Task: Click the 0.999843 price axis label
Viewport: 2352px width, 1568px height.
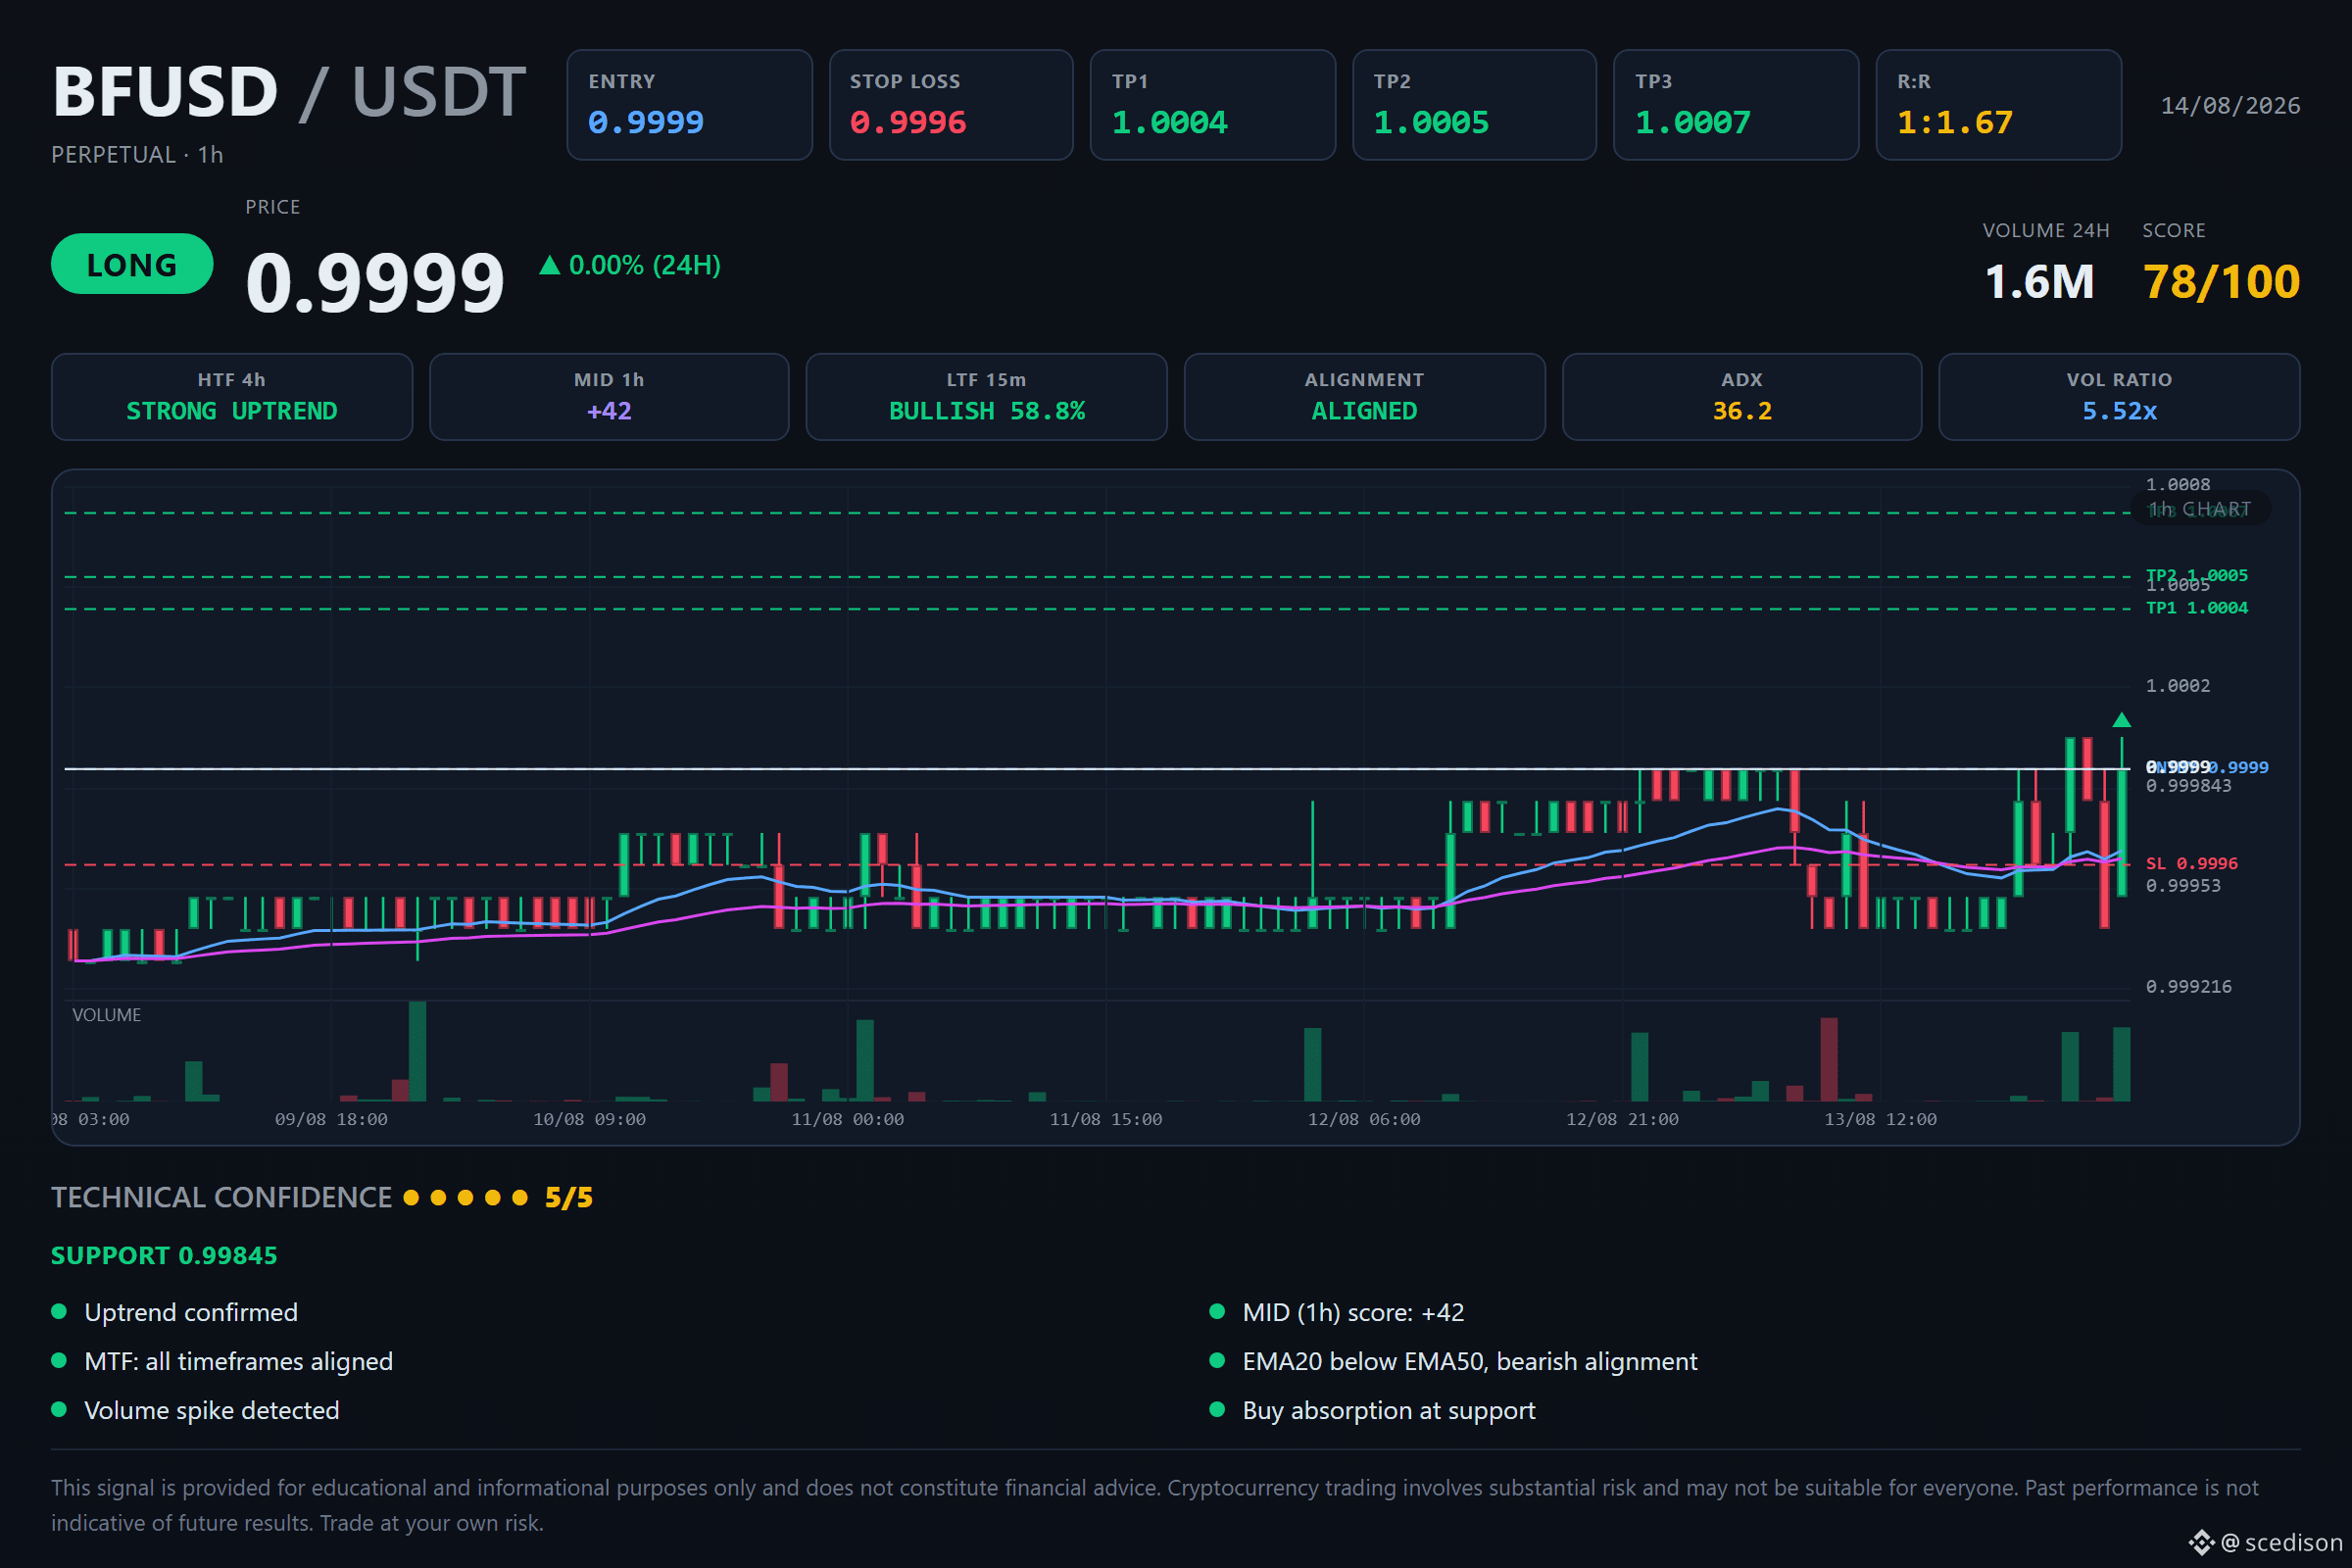Action: pyautogui.click(x=2188, y=786)
